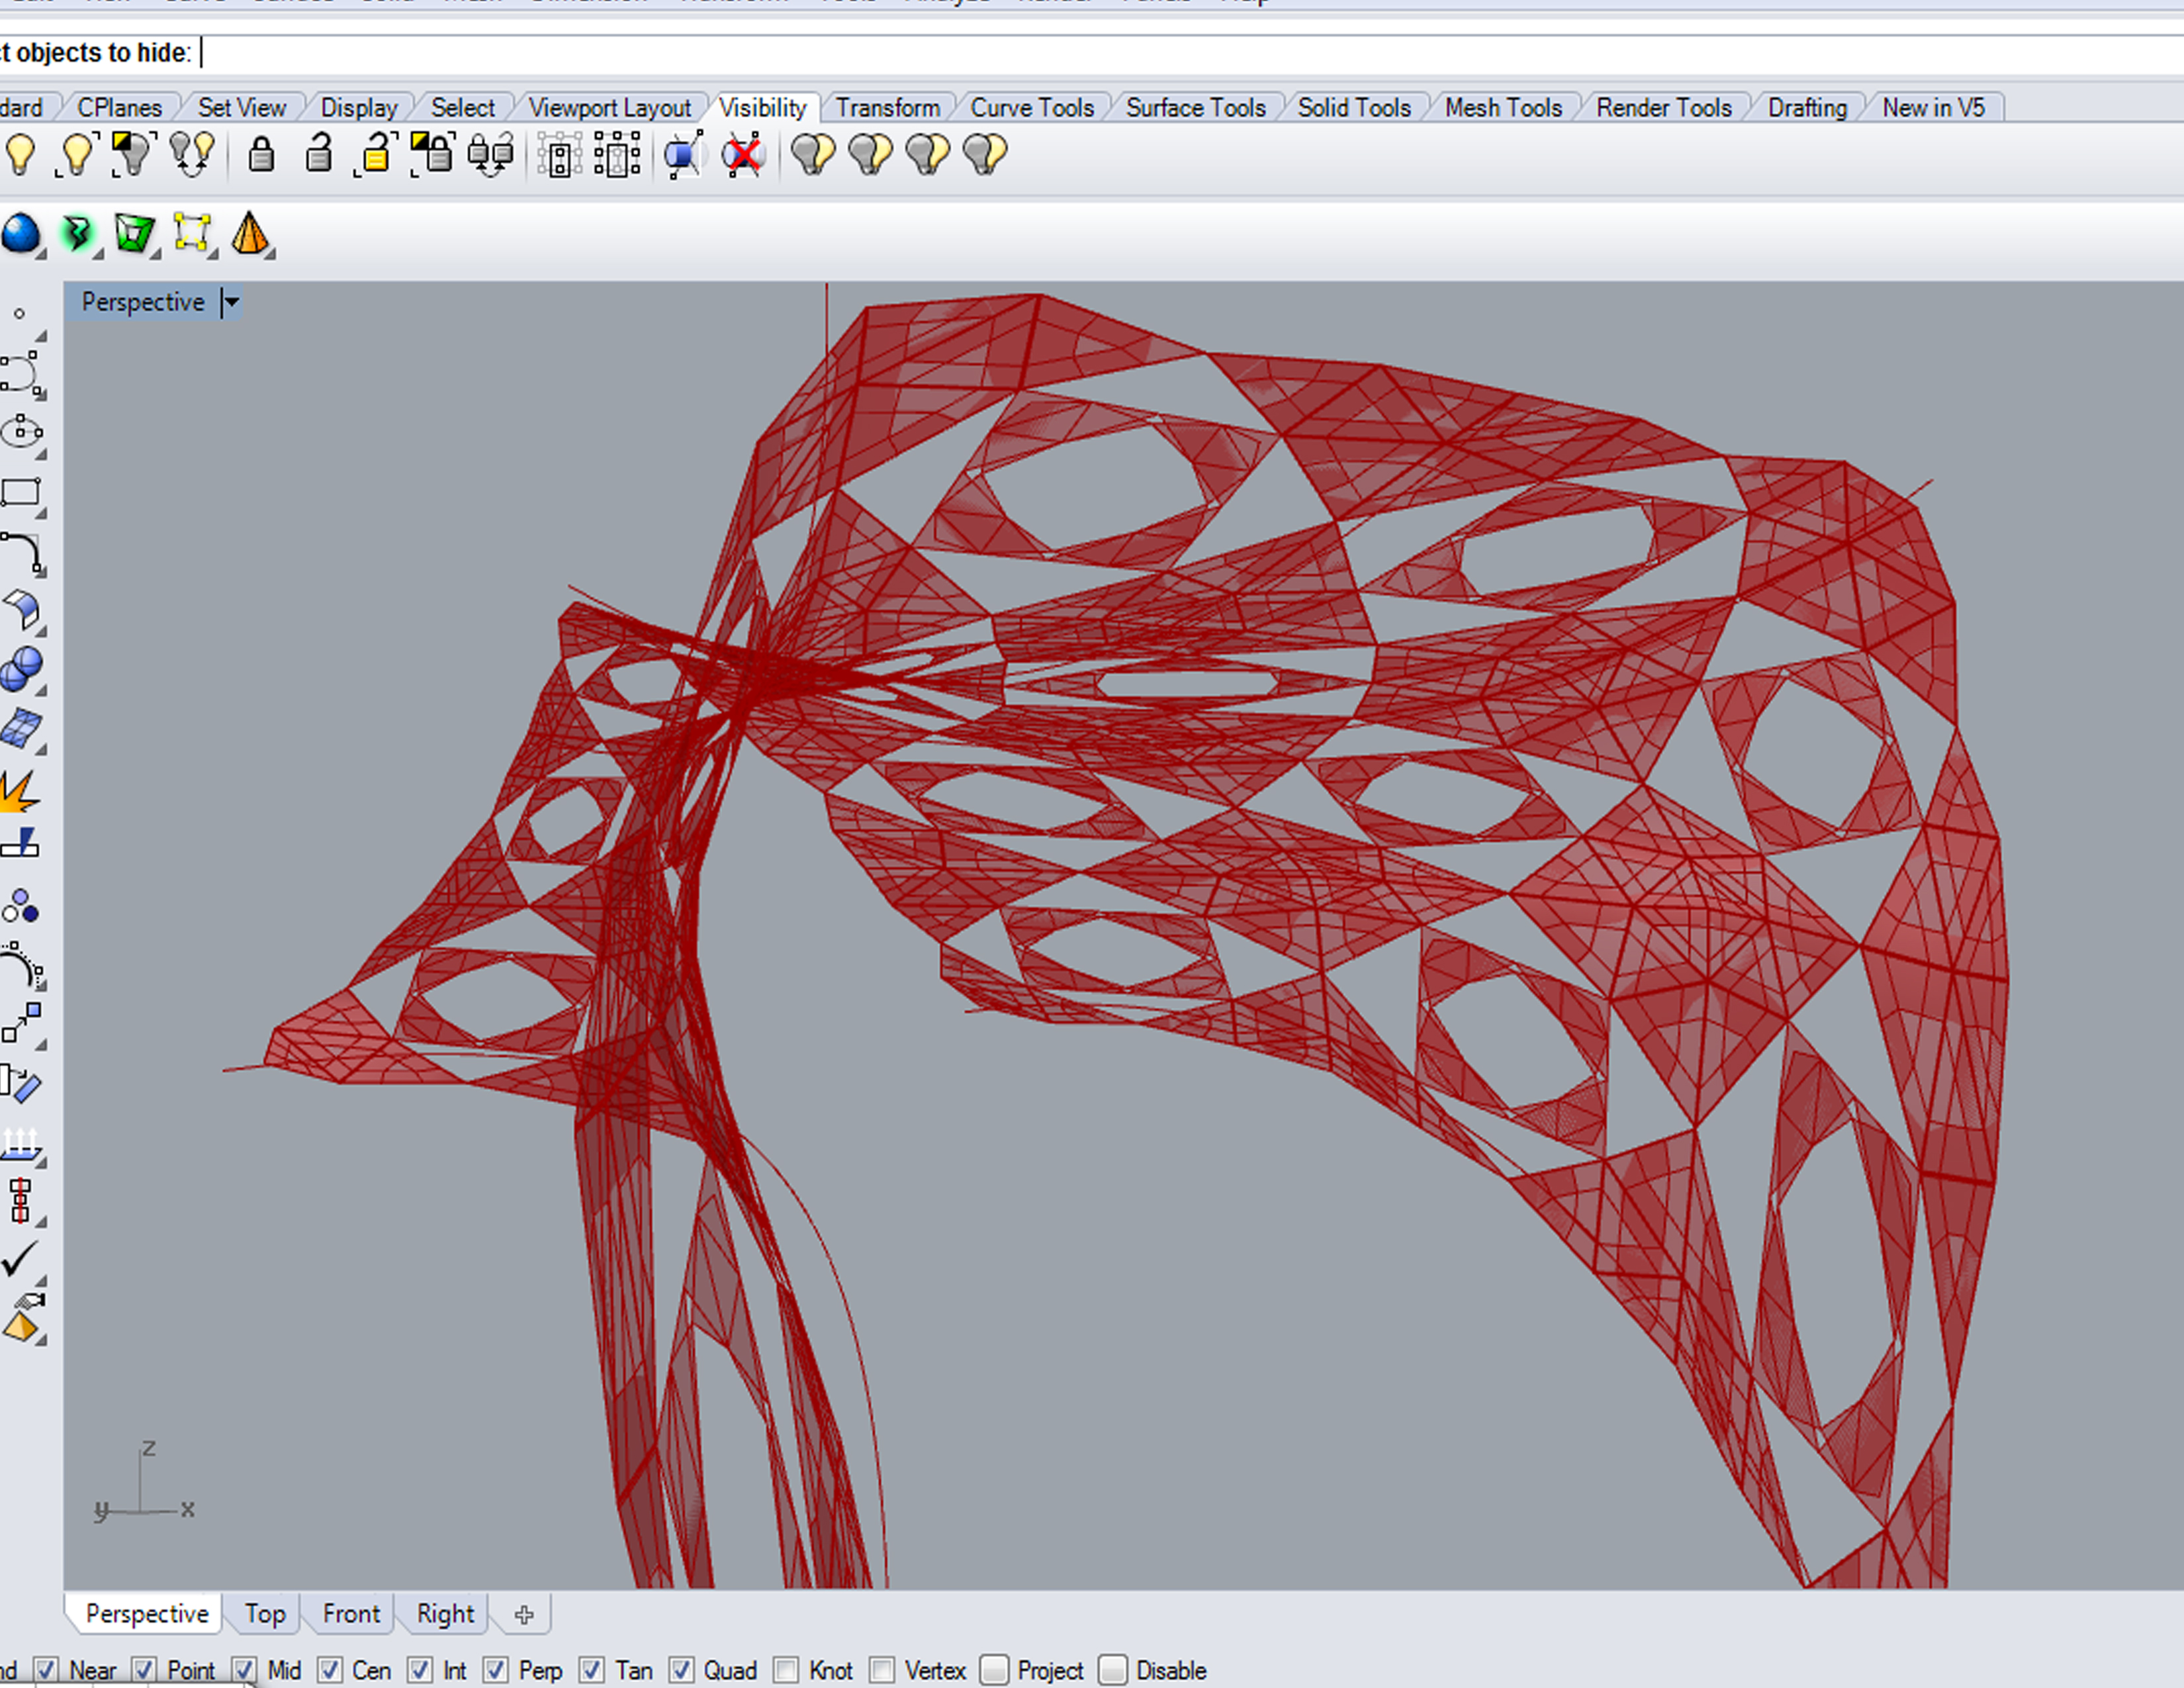Screen dimensions: 2184x1688
Task: Add a new viewport tab with plus button
Action: 524,1614
